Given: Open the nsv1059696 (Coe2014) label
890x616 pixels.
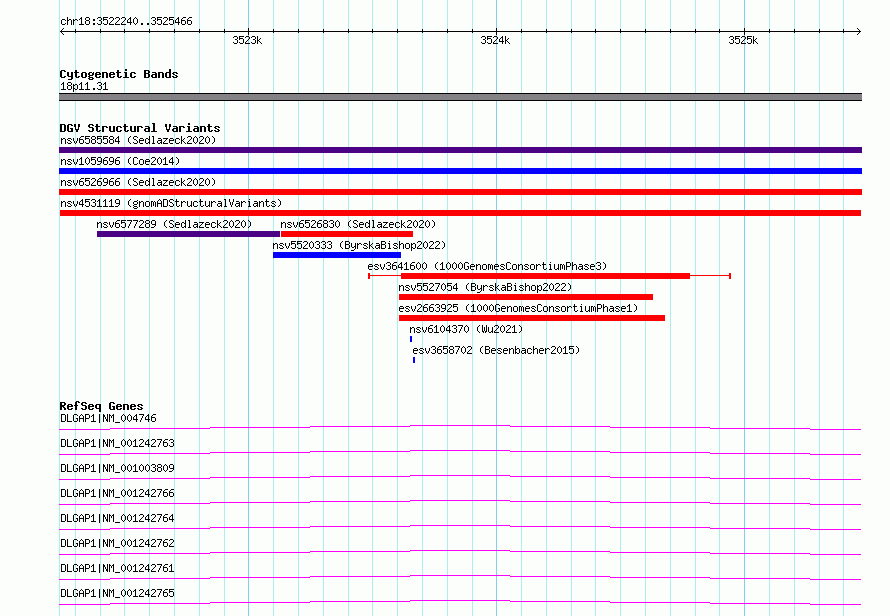Looking at the screenshot, I should (120, 161).
